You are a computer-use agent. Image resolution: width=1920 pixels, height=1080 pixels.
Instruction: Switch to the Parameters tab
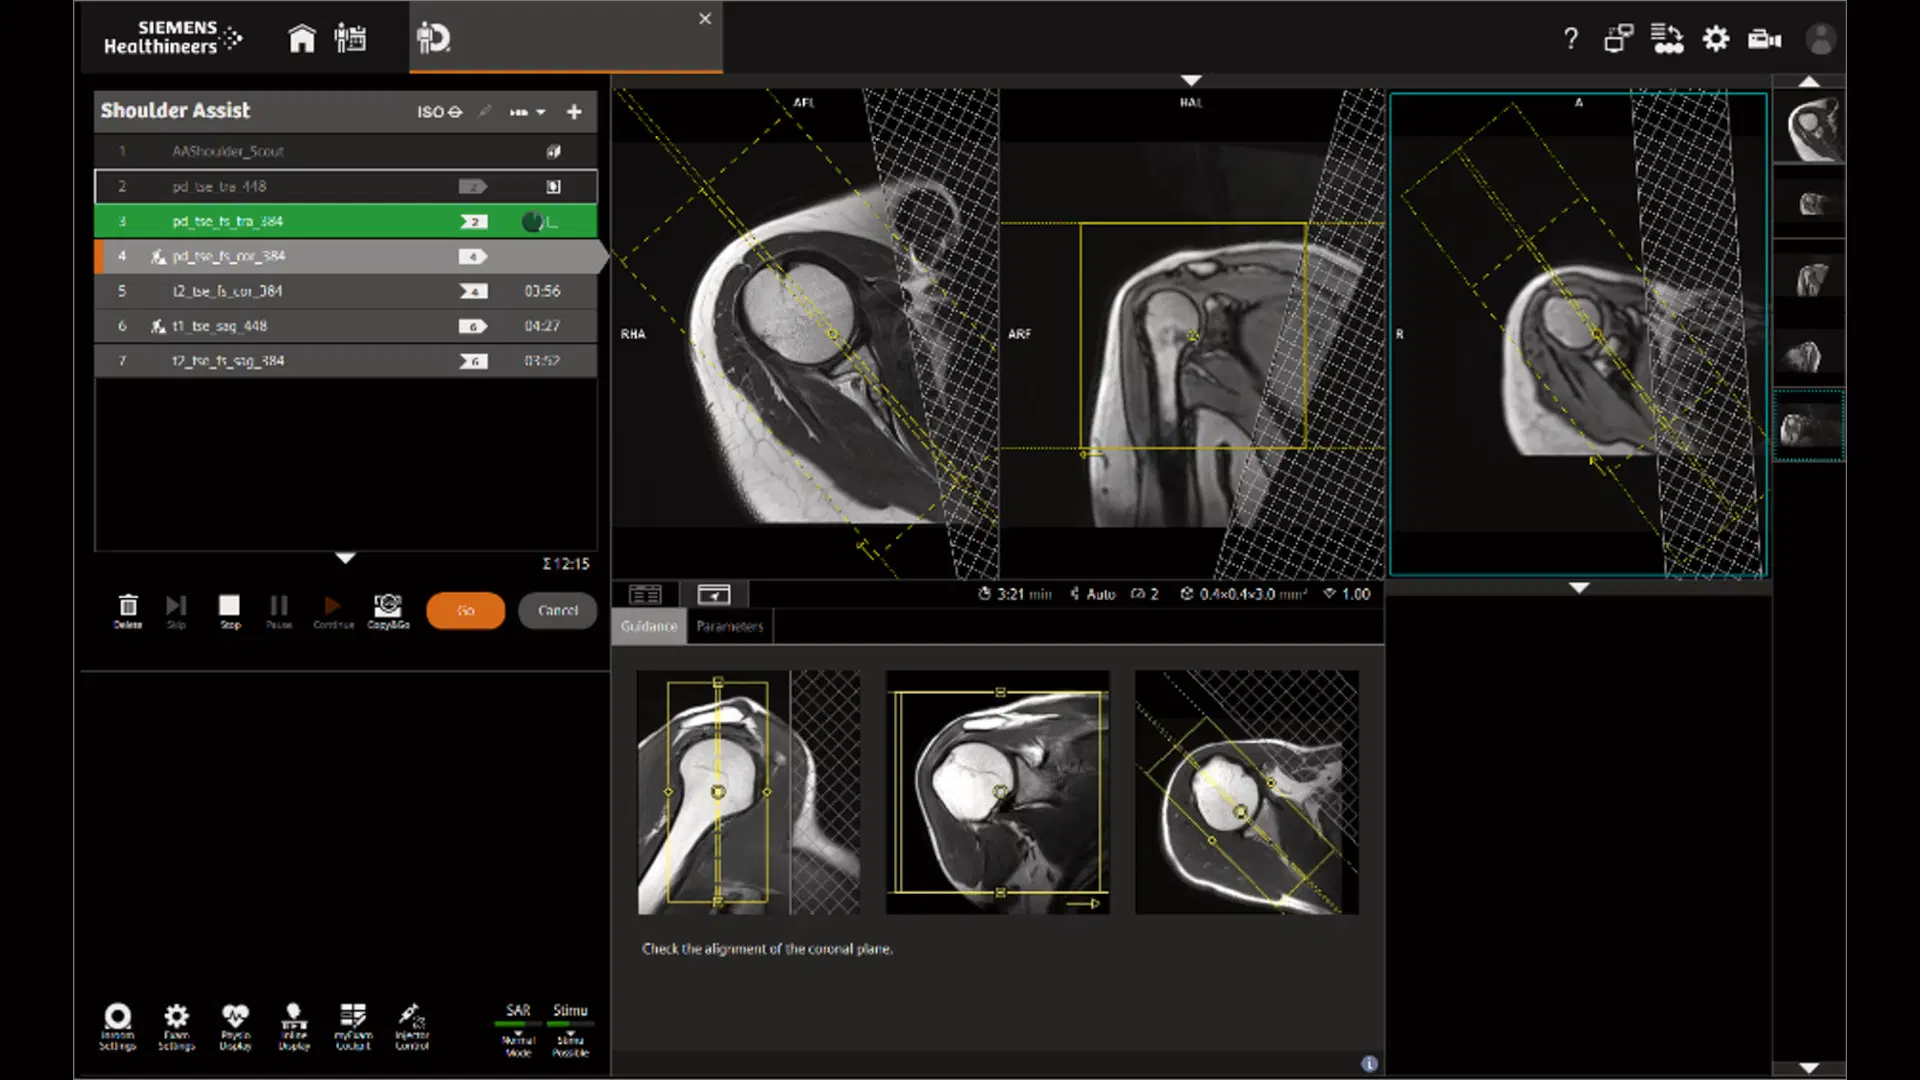click(729, 626)
